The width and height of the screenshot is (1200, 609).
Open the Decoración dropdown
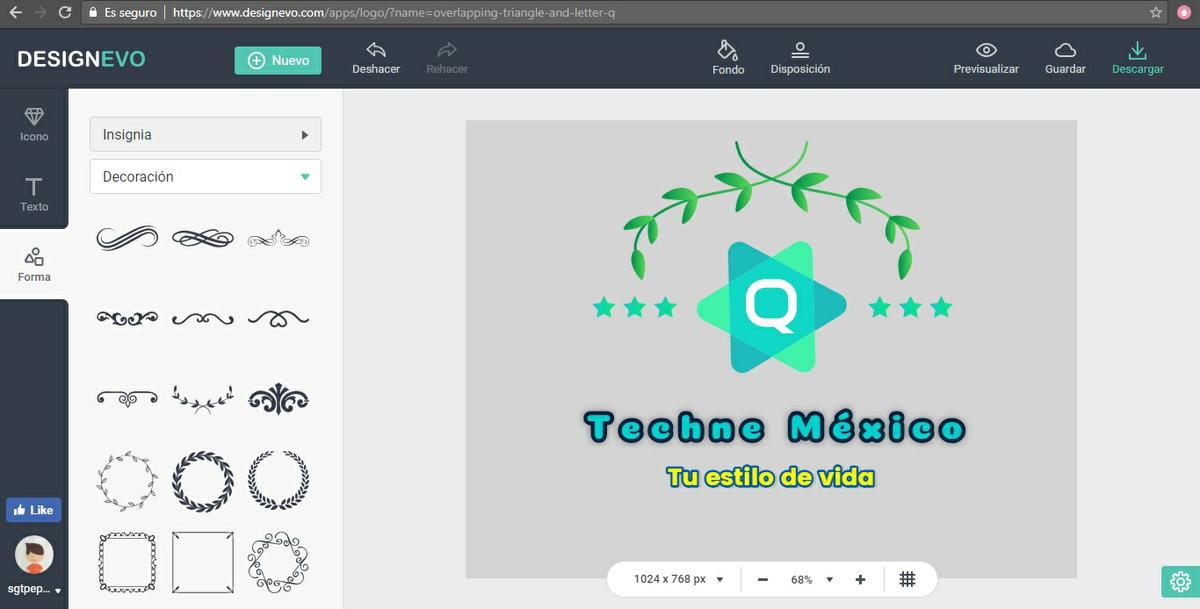coord(205,177)
